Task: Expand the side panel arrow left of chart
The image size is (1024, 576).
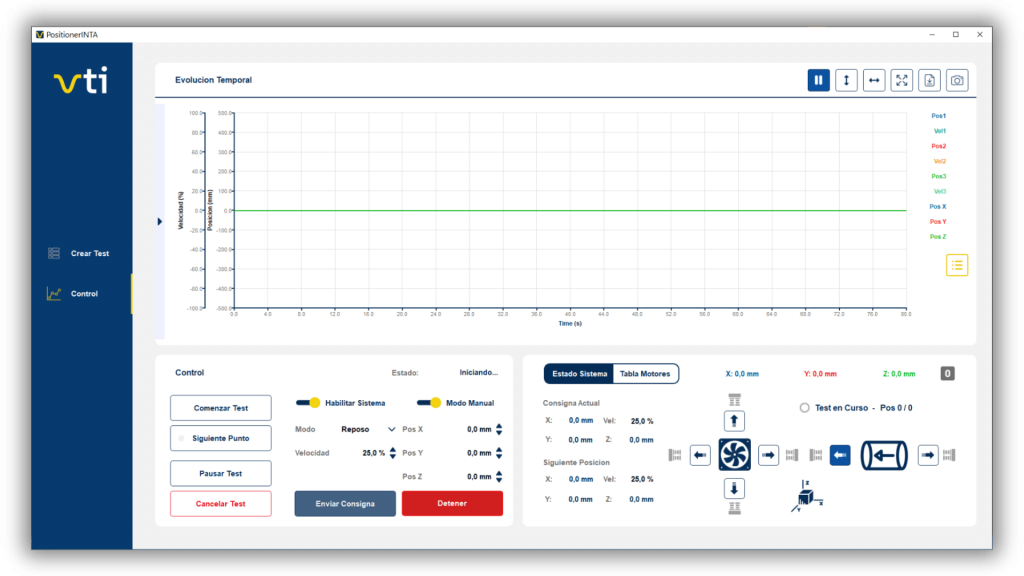Action: click(x=160, y=221)
